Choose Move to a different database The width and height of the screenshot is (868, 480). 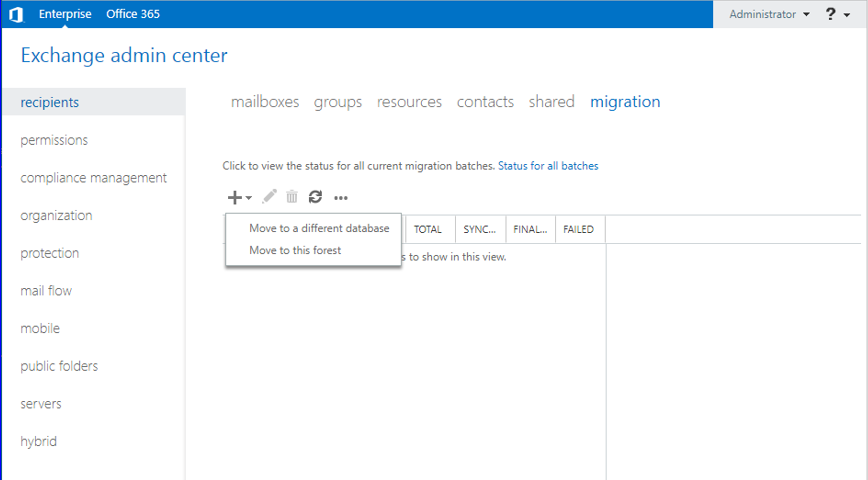click(x=319, y=228)
